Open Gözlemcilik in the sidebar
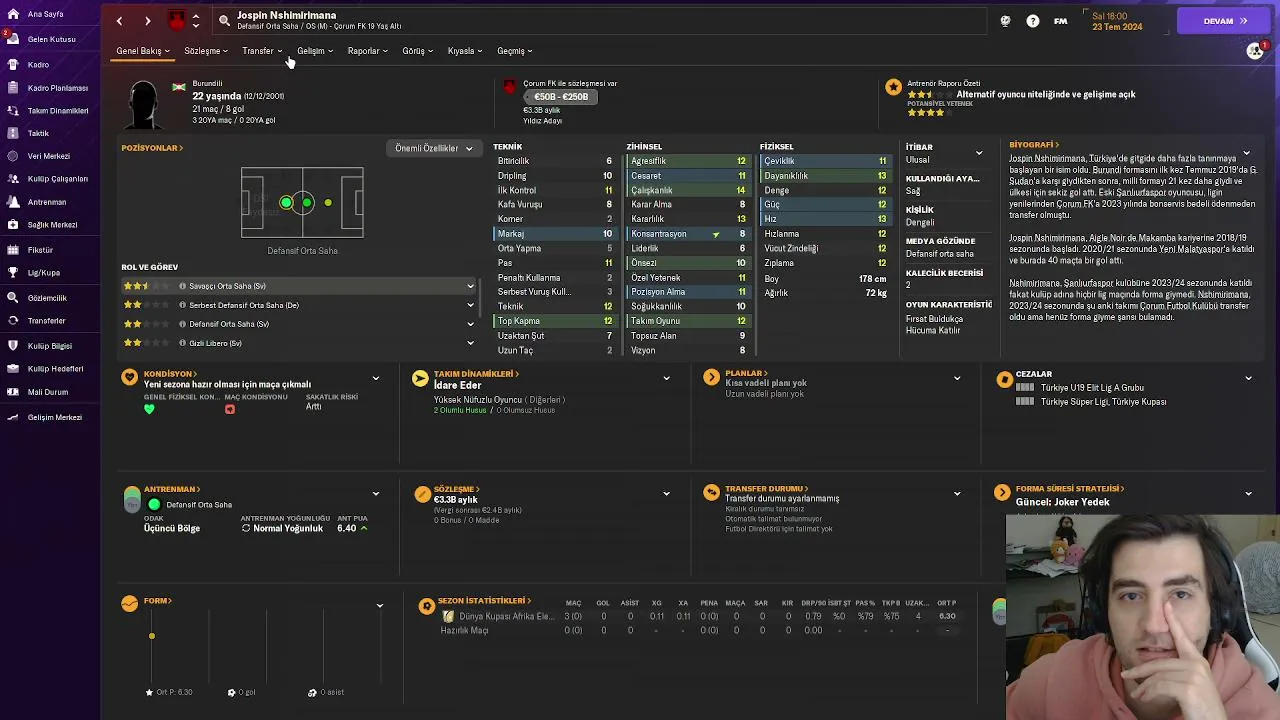 click(x=45, y=297)
